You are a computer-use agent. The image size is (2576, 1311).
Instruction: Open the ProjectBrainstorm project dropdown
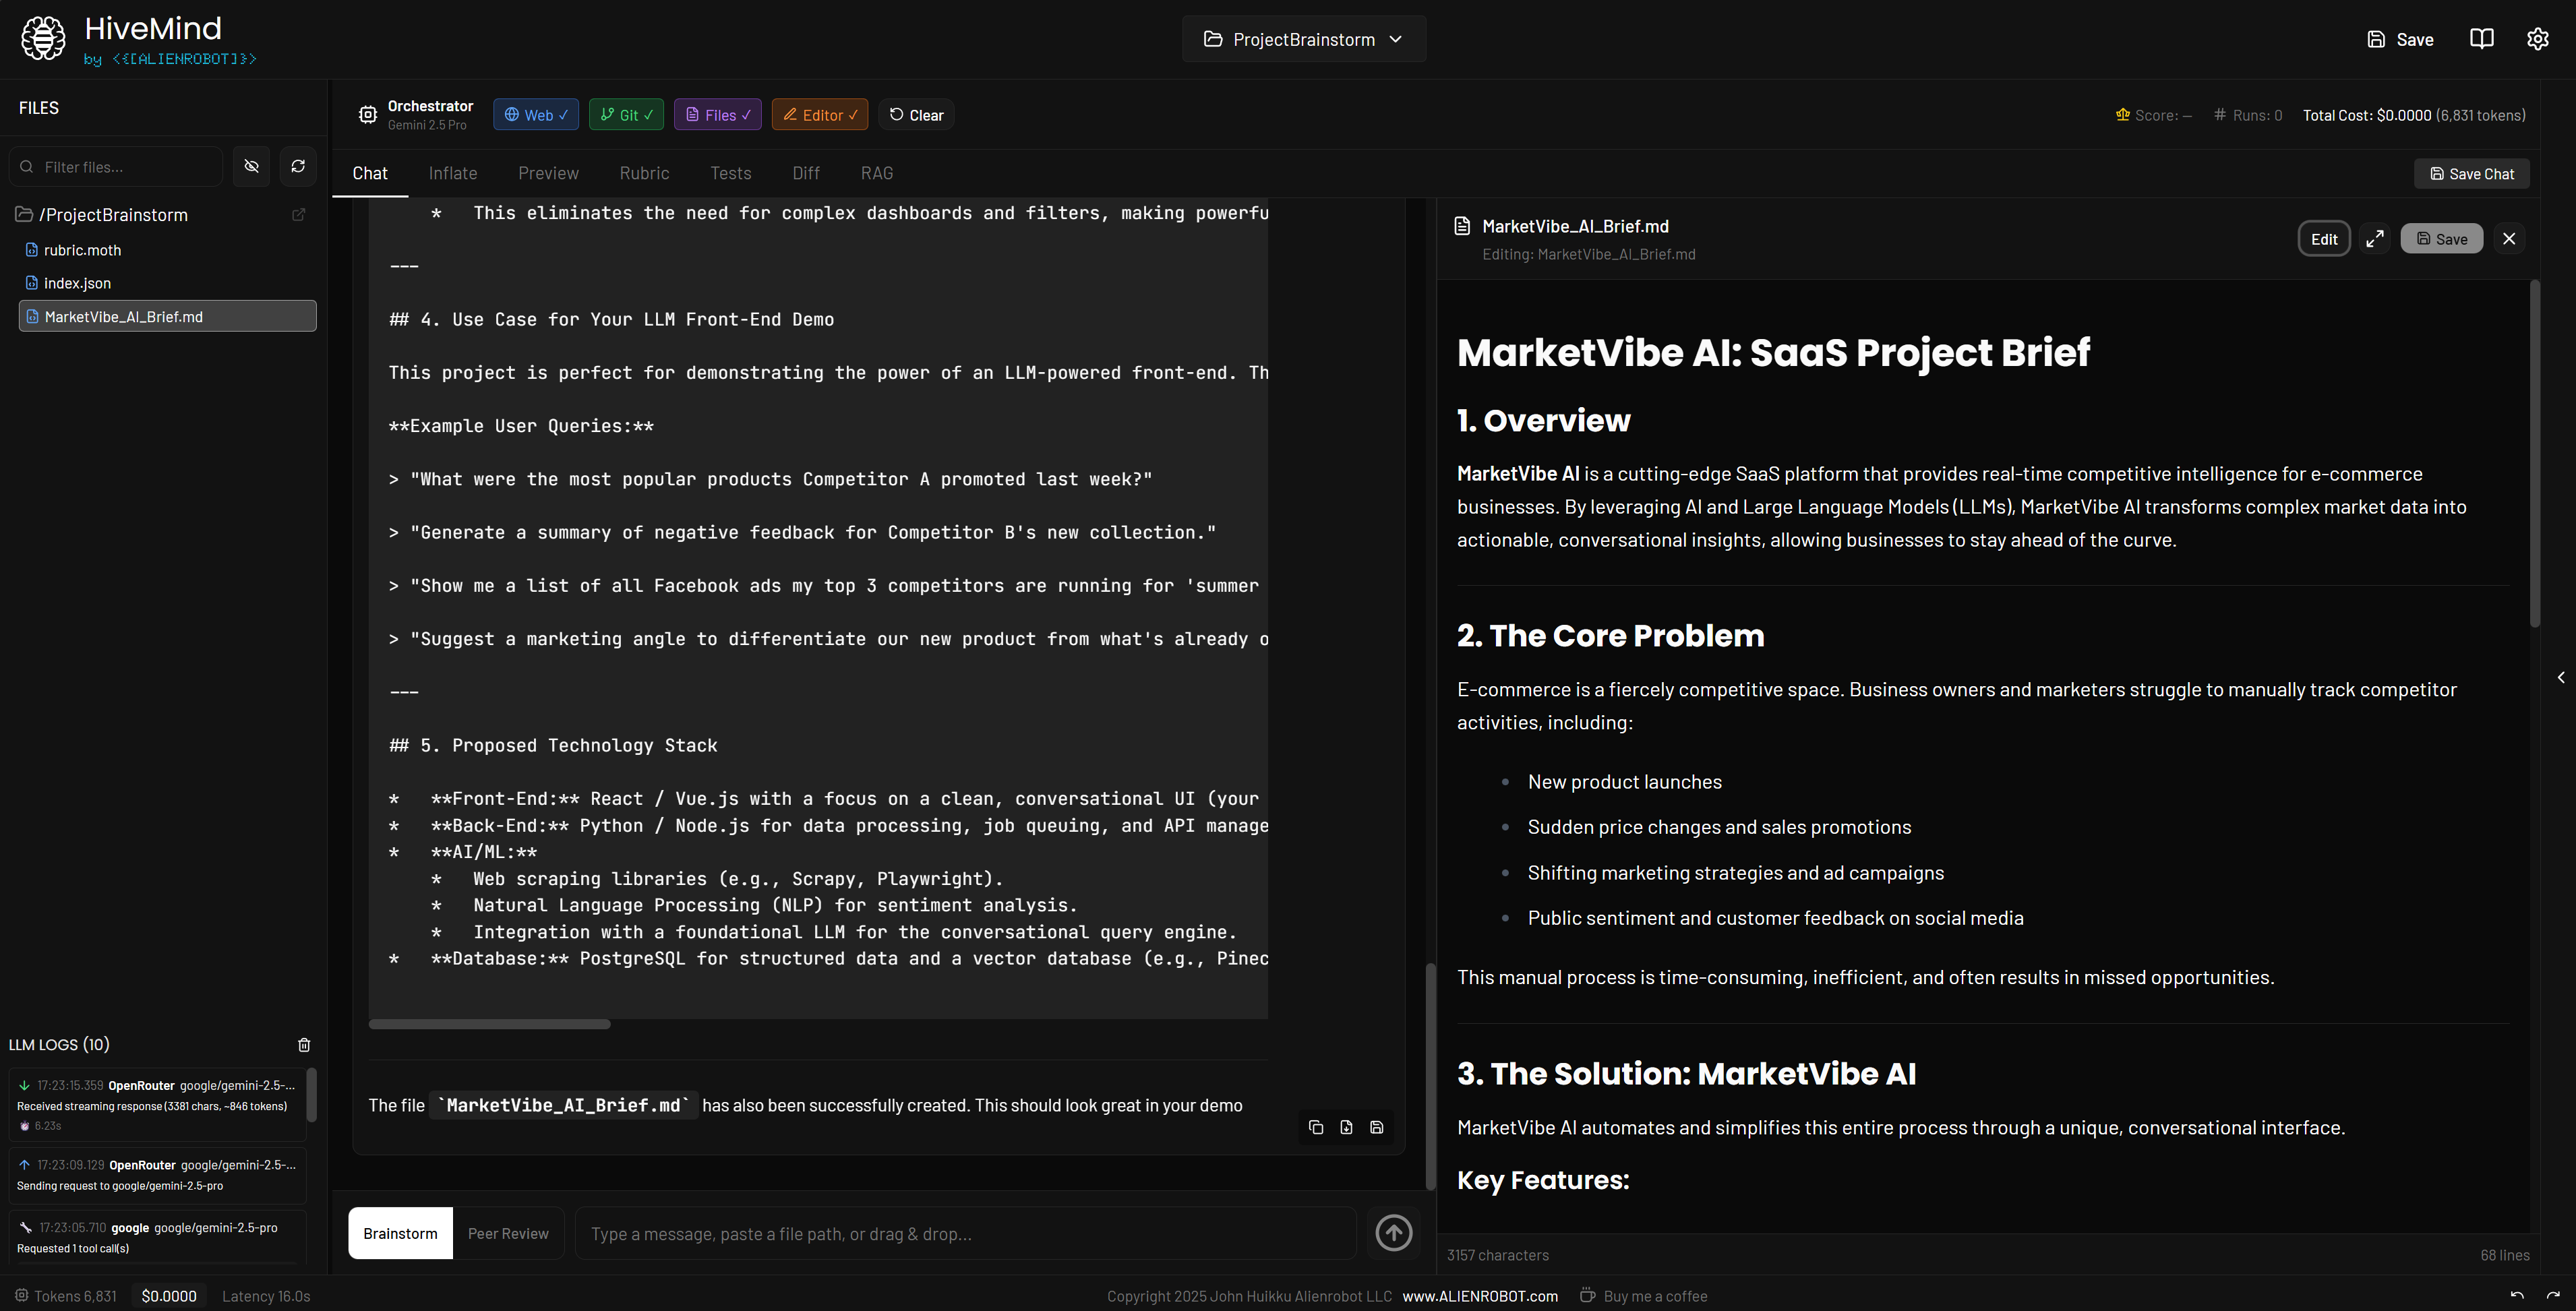[1303, 39]
